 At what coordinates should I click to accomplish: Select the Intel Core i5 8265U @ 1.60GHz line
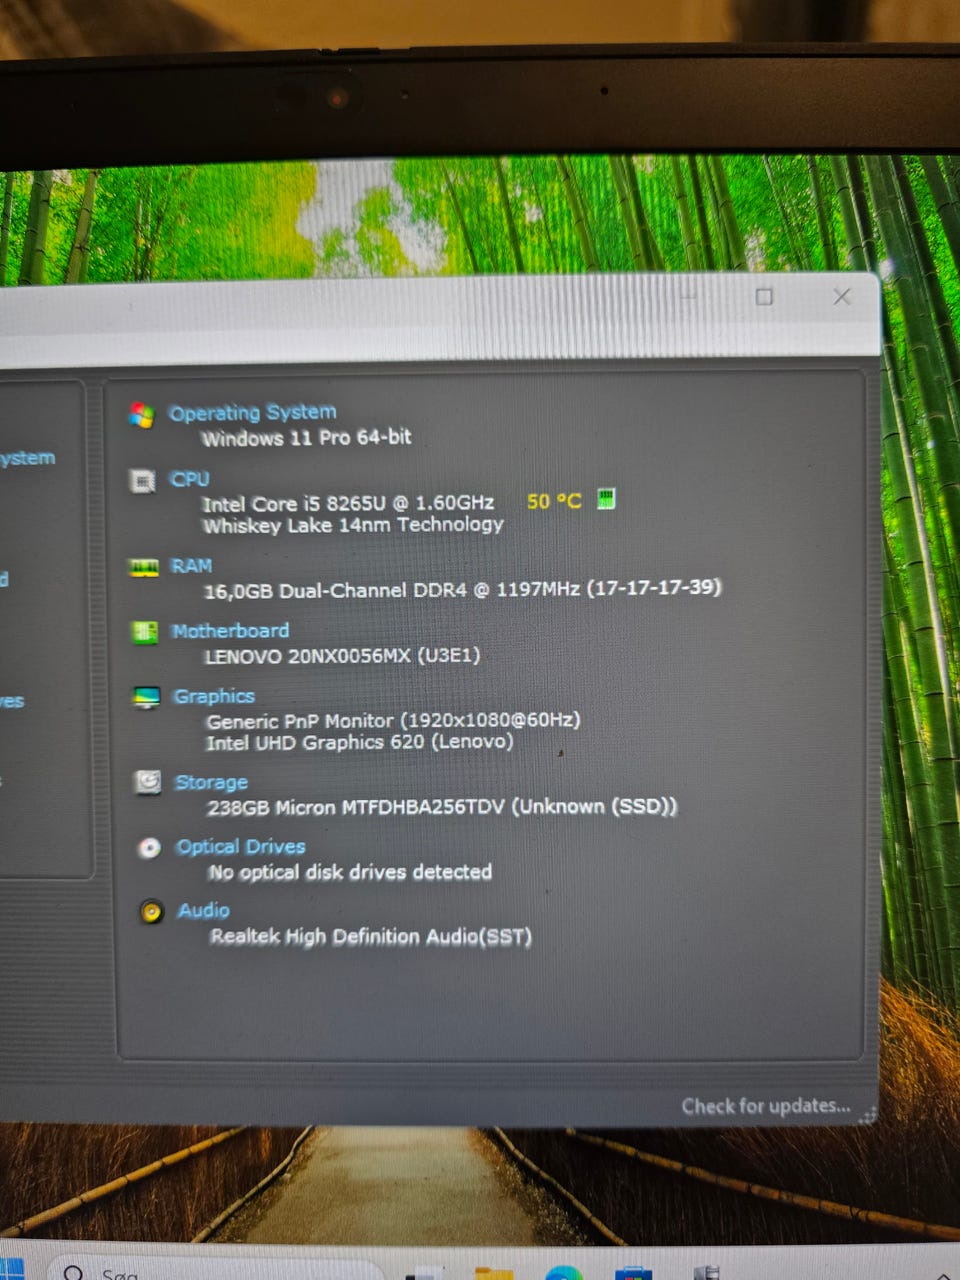pyautogui.click(x=348, y=503)
